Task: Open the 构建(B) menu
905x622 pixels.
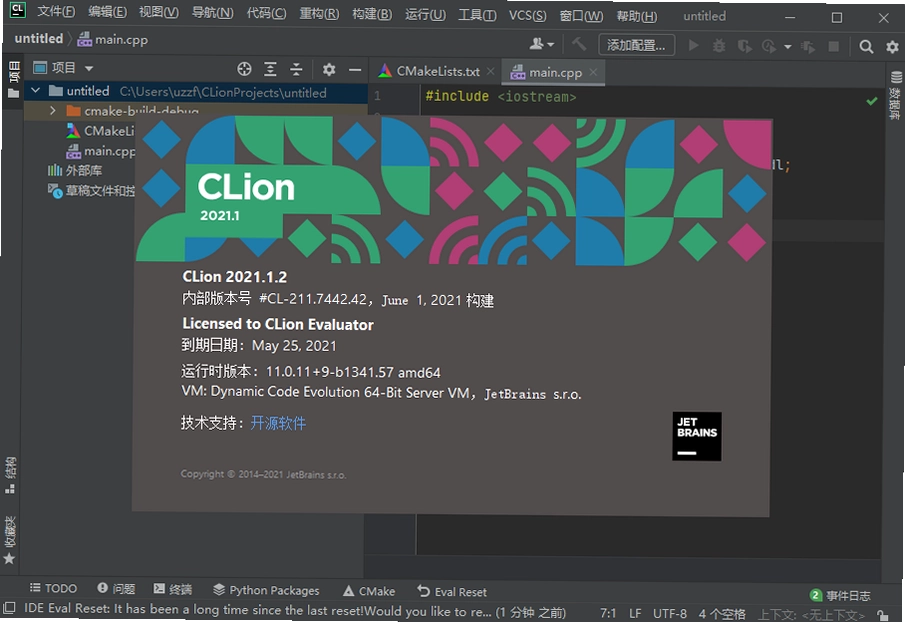Action: pyautogui.click(x=372, y=14)
